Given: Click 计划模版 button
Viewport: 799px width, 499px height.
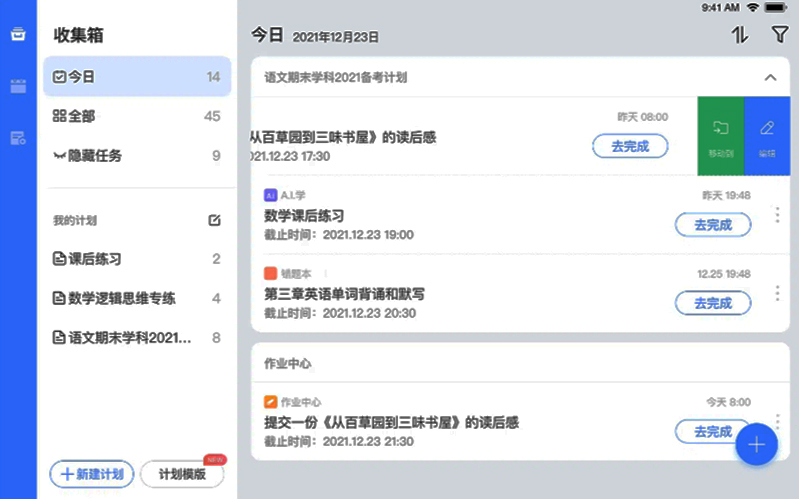Looking at the screenshot, I should pyautogui.click(x=182, y=474).
